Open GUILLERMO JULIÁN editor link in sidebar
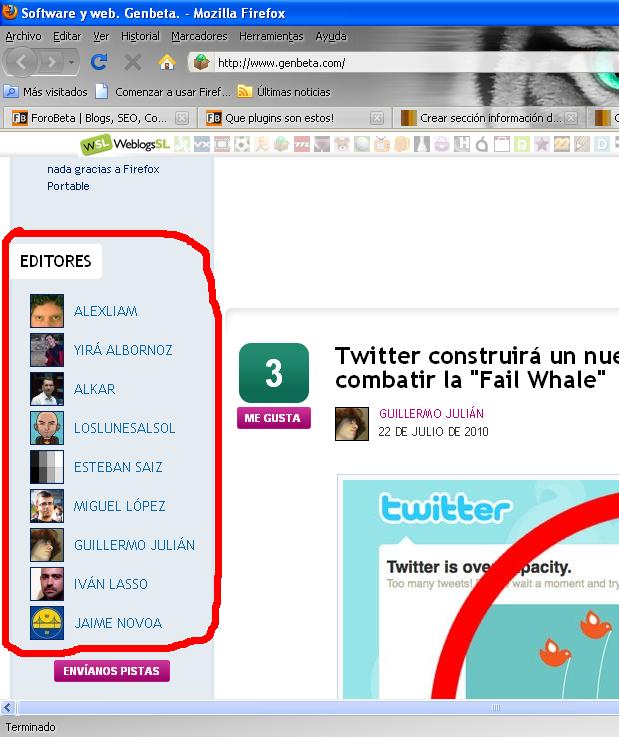Image resolution: width=619 pixels, height=748 pixels. pyautogui.click(x=134, y=545)
